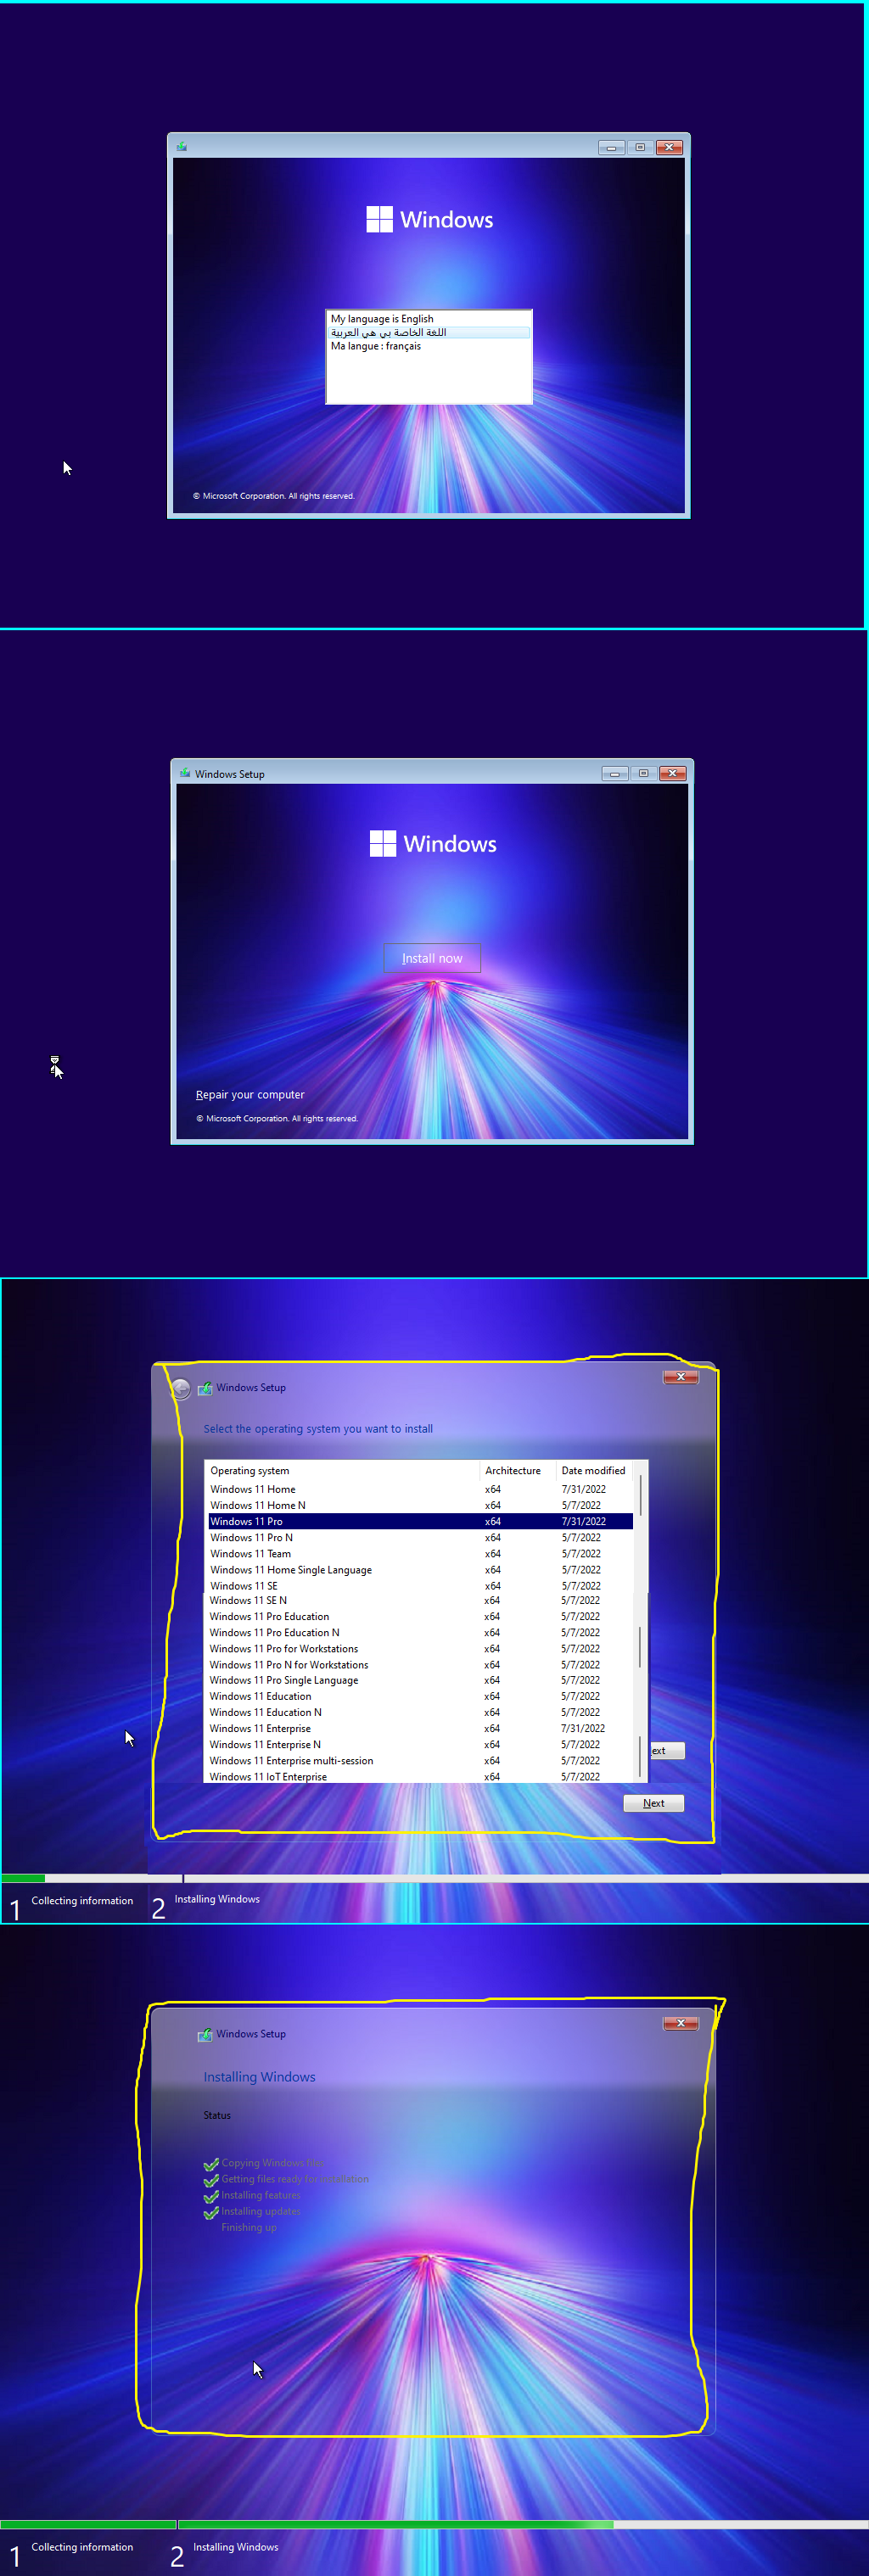Select the Windows 11 Team row
The height and width of the screenshot is (2576, 869).
coord(420,1554)
